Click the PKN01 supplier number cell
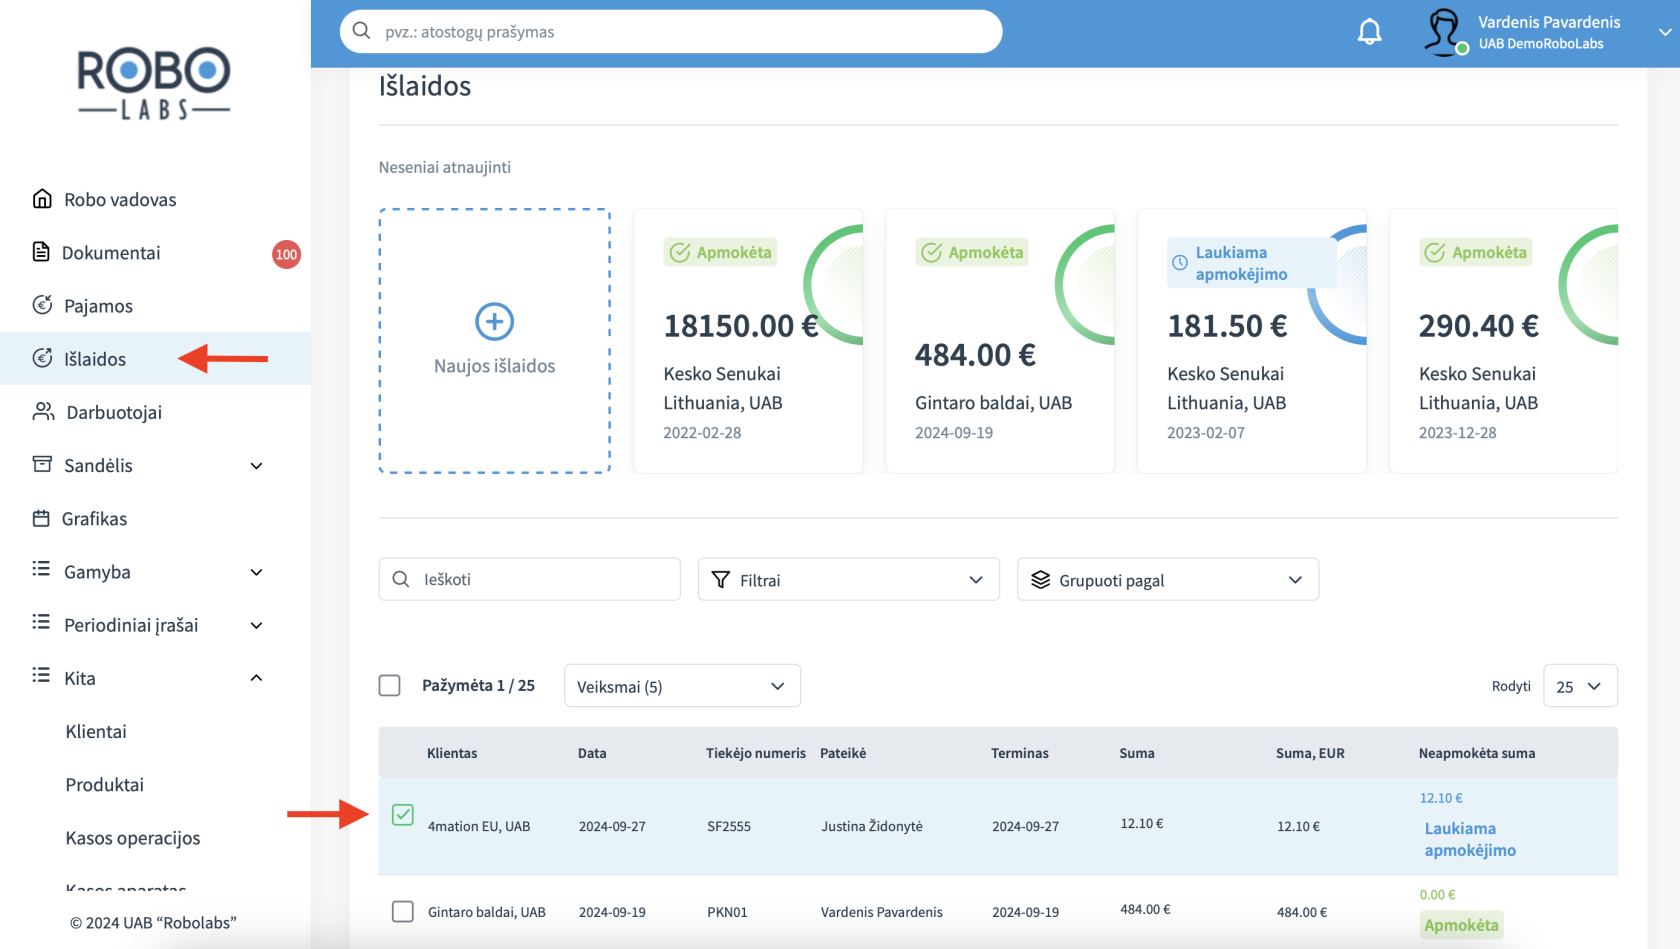 [x=727, y=912]
